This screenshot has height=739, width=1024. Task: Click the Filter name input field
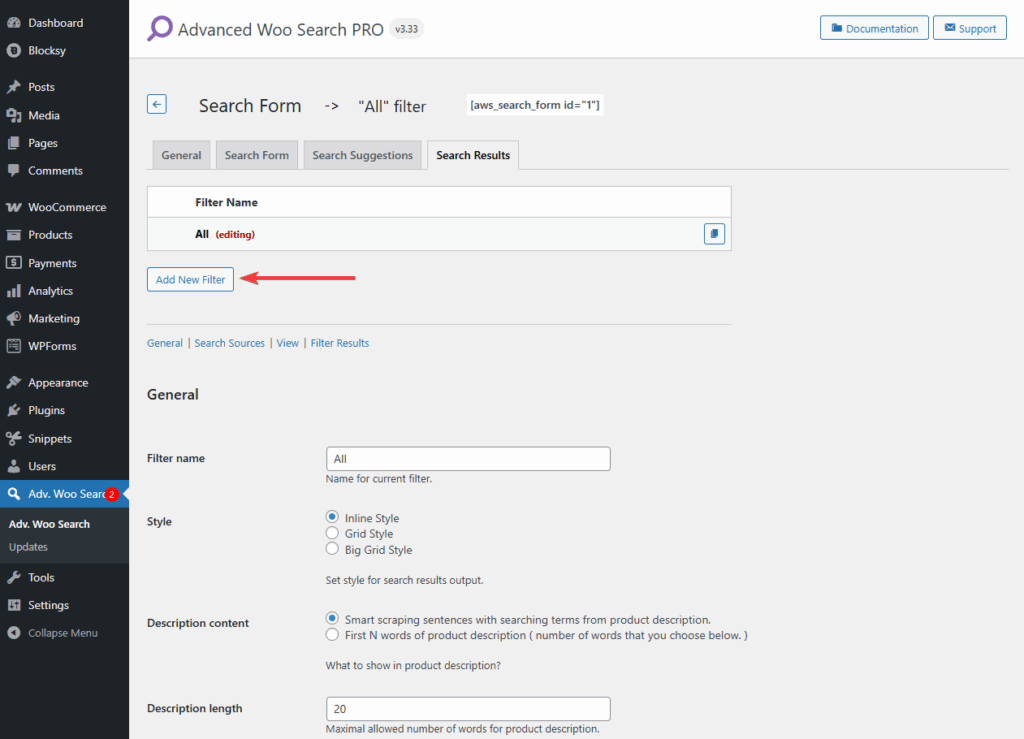(x=467, y=458)
